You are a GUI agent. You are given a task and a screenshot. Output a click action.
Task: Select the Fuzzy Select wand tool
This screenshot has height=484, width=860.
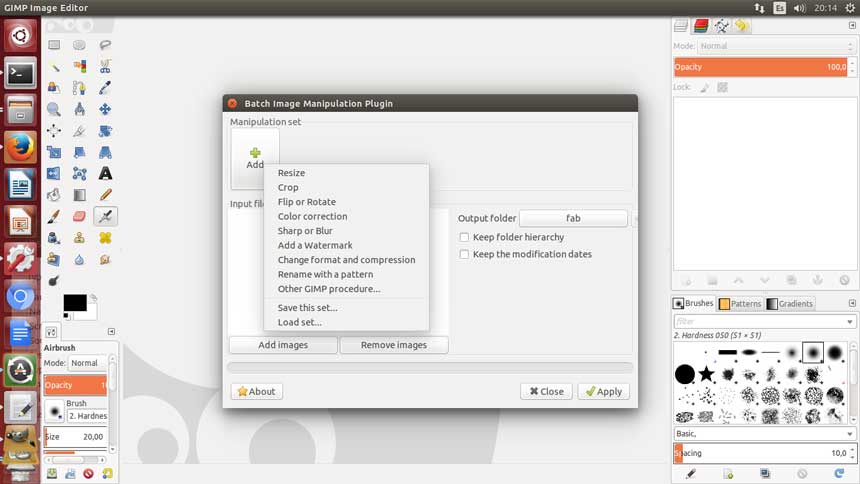pyautogui.click(x=54, y=66)
